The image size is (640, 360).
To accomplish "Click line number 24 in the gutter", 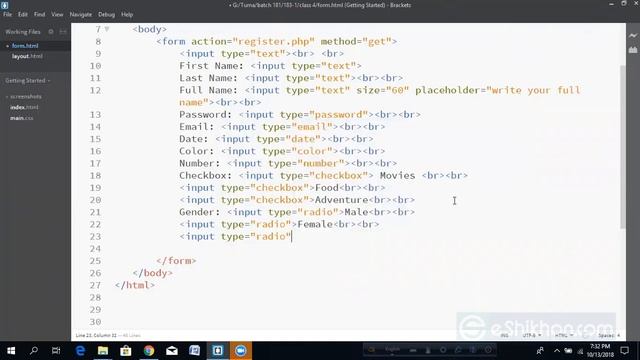I will (x=96, y=249).
